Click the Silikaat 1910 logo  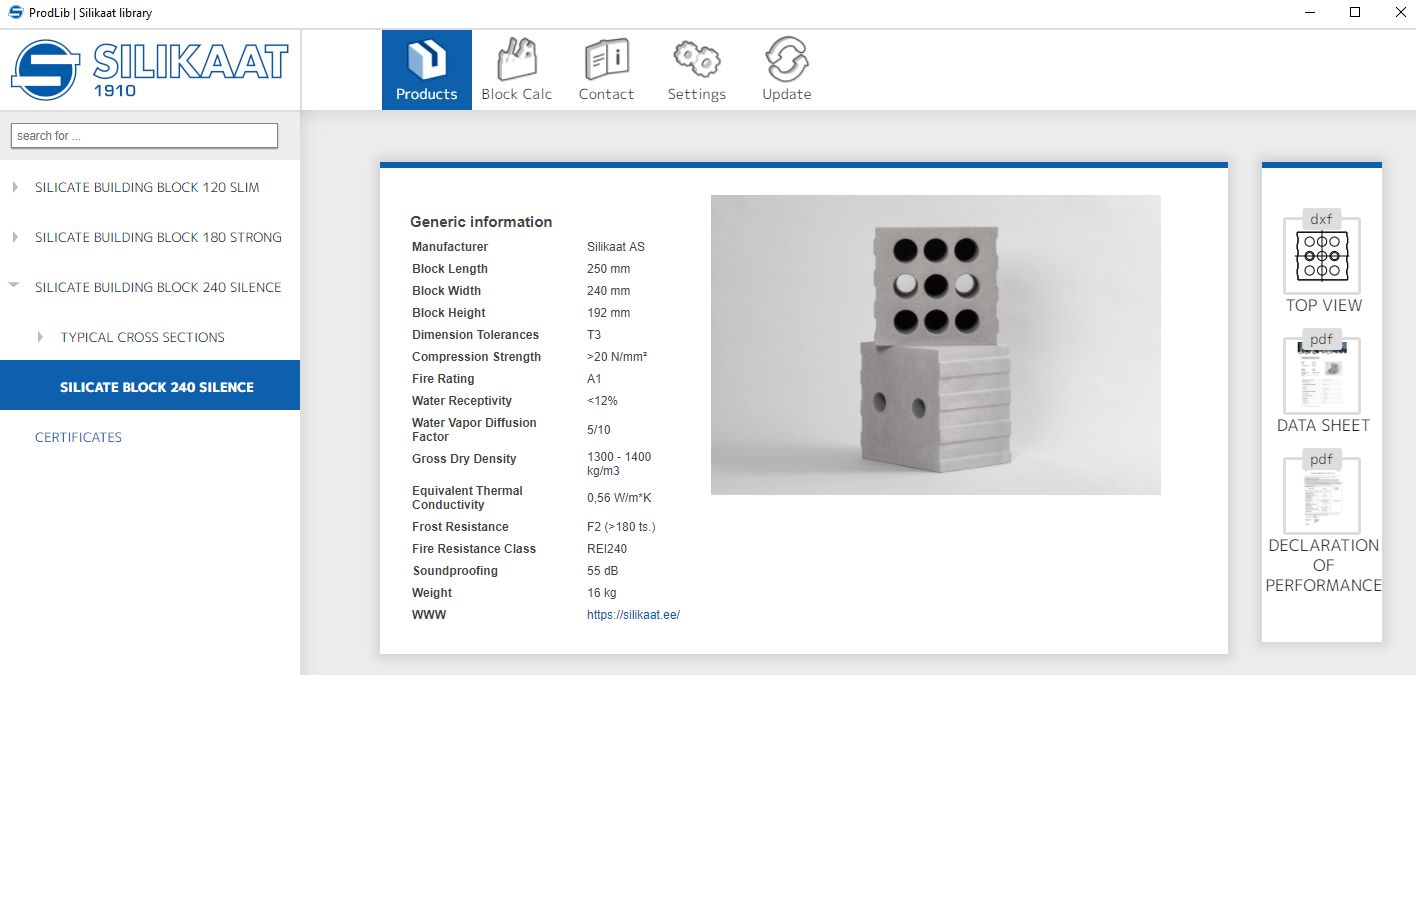pos(150,70)
